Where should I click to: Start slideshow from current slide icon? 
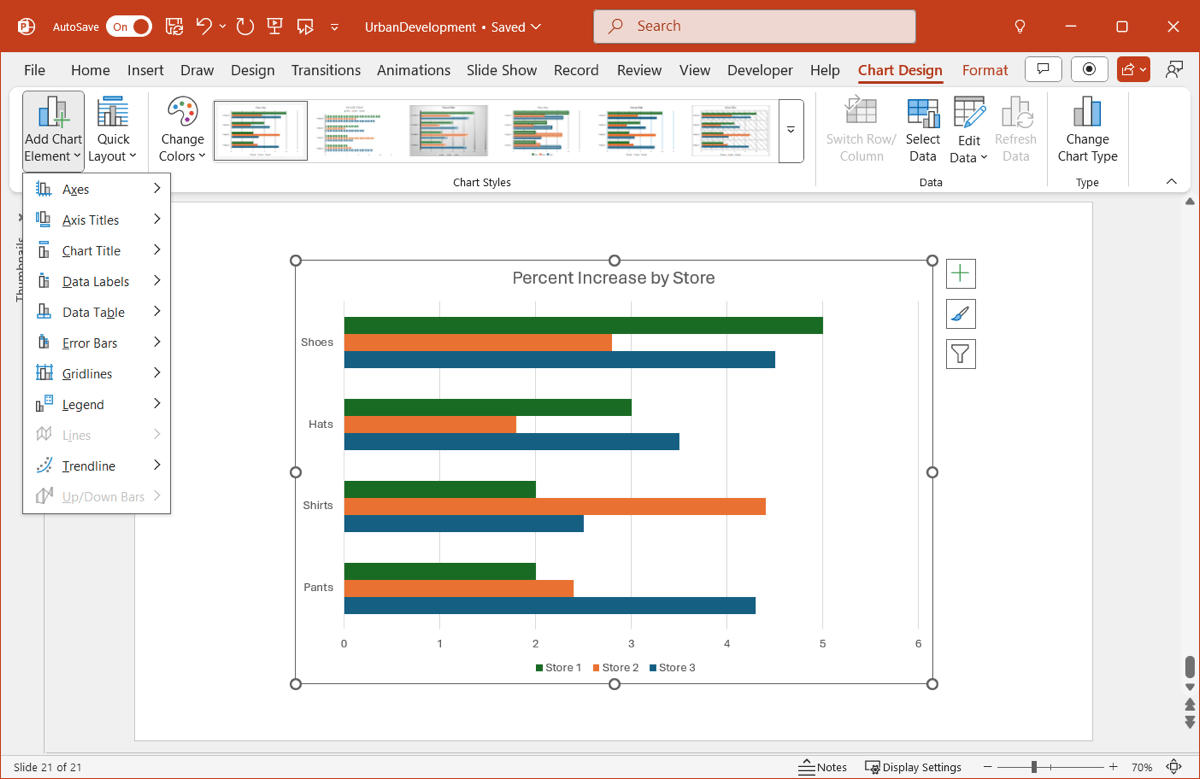pyautogui.click(x=306, y=27)
